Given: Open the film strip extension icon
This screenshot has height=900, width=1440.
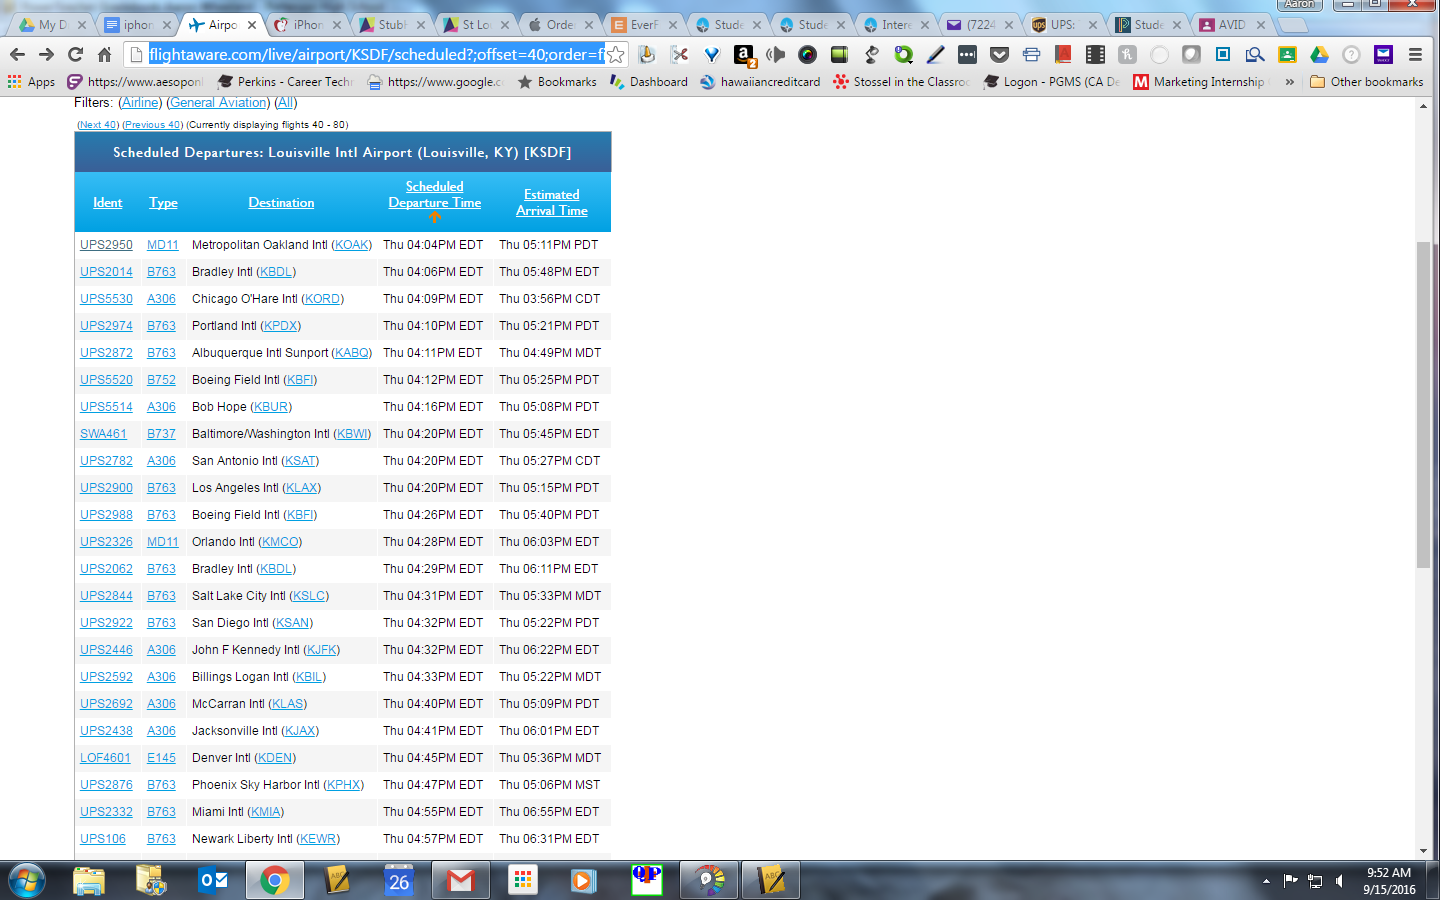Looking at the screenshot, I should click(x=1095, y=54).
